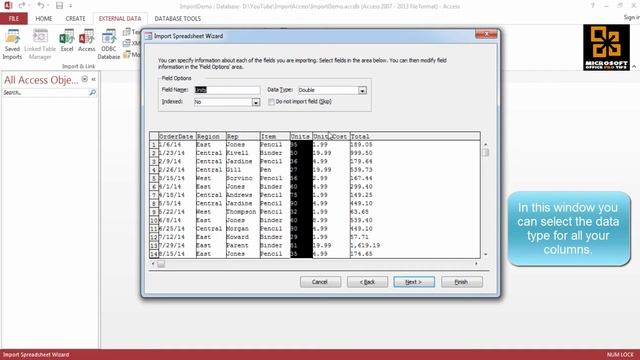Click Item cell Pen
The width and height of the screenshot is (640, 360).
(265, 170)
